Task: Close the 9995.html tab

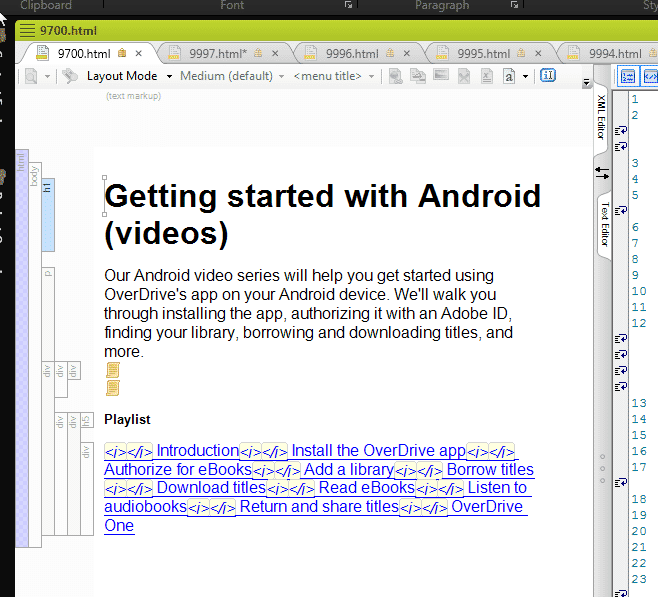Action: [x=538, y=53]
